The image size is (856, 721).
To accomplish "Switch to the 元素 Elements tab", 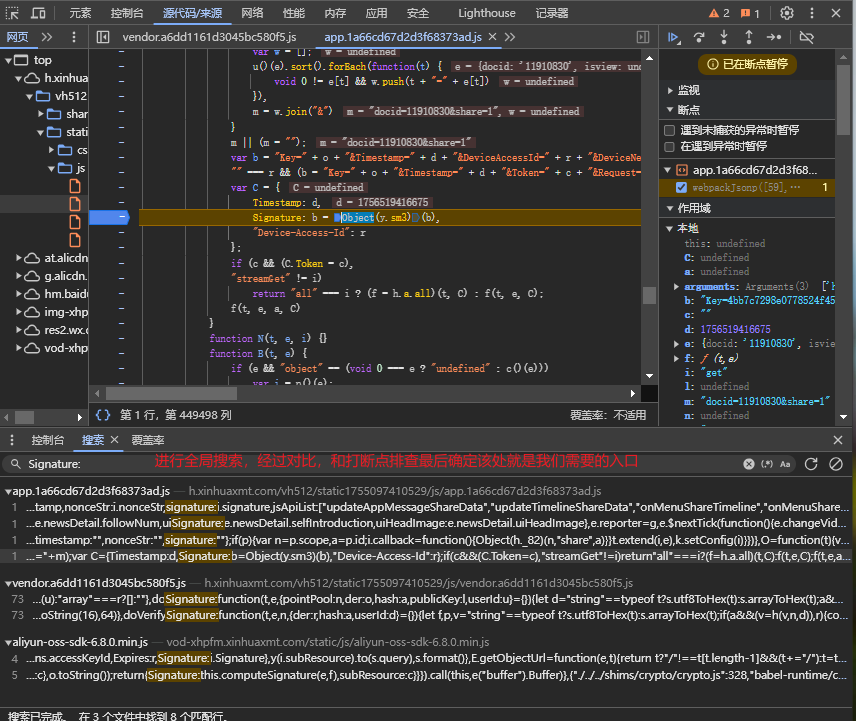I will point(80,13).
